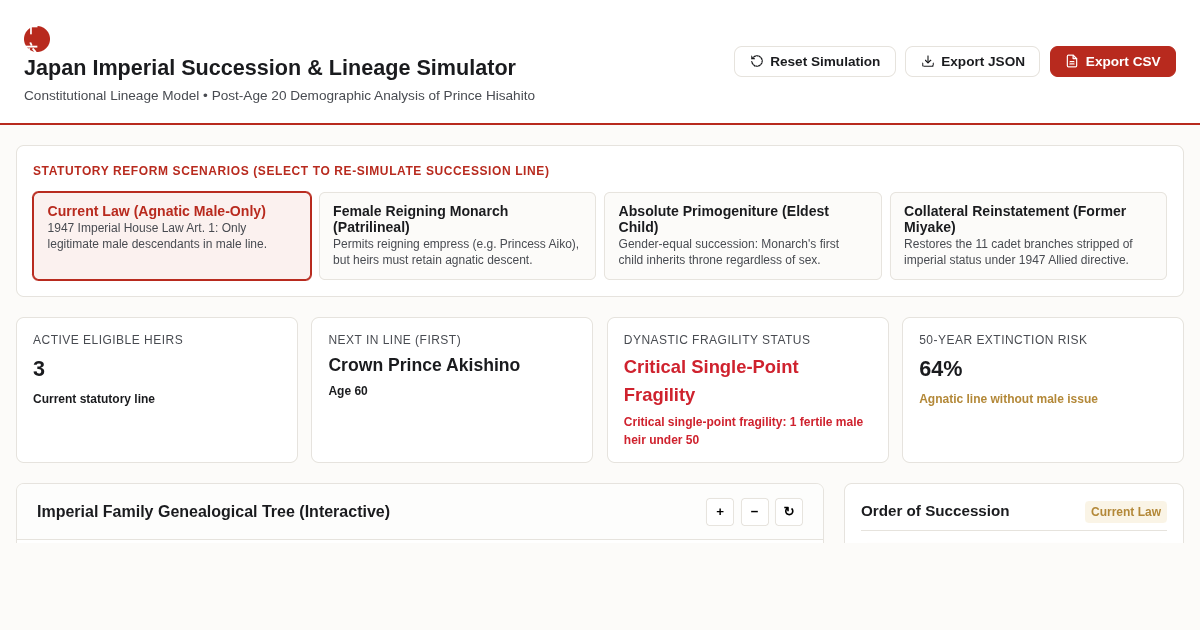Viewport: 1200px width, 630px height.
Task: Export data as CSV
Action: (1113, 61)
